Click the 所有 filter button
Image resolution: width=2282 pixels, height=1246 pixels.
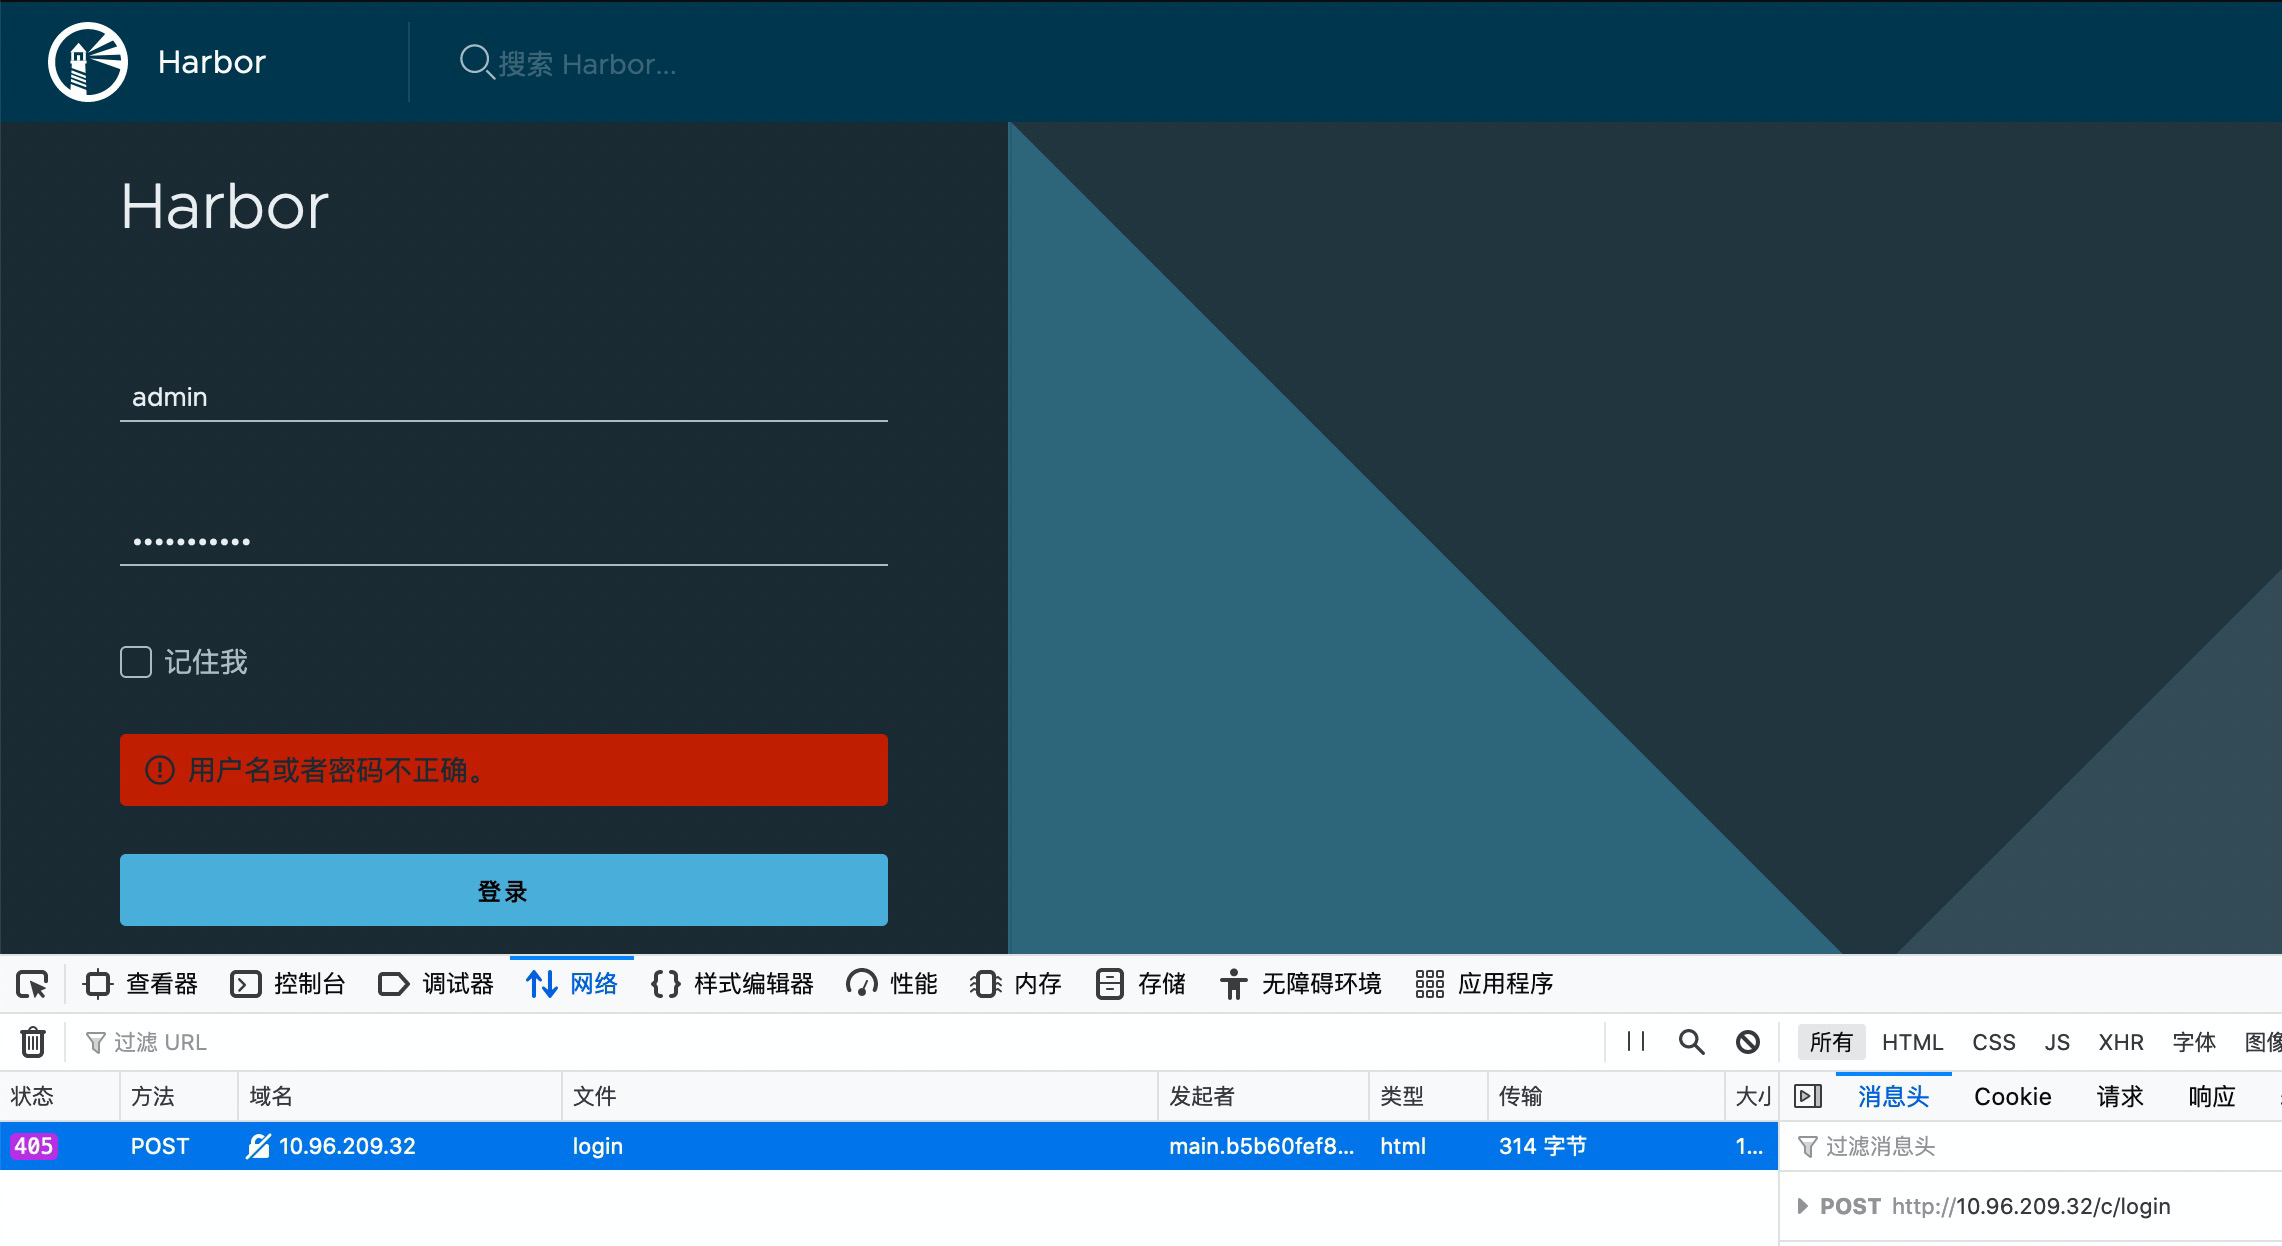click(x=1830, y=1042)
